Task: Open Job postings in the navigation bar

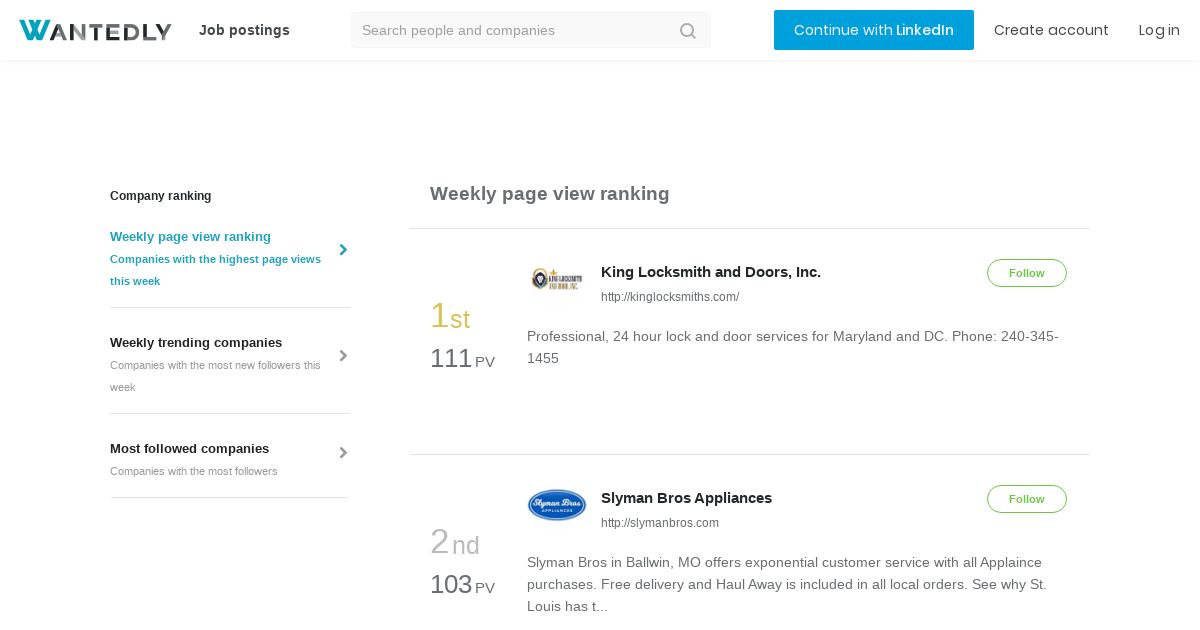Action: [244, 30]
